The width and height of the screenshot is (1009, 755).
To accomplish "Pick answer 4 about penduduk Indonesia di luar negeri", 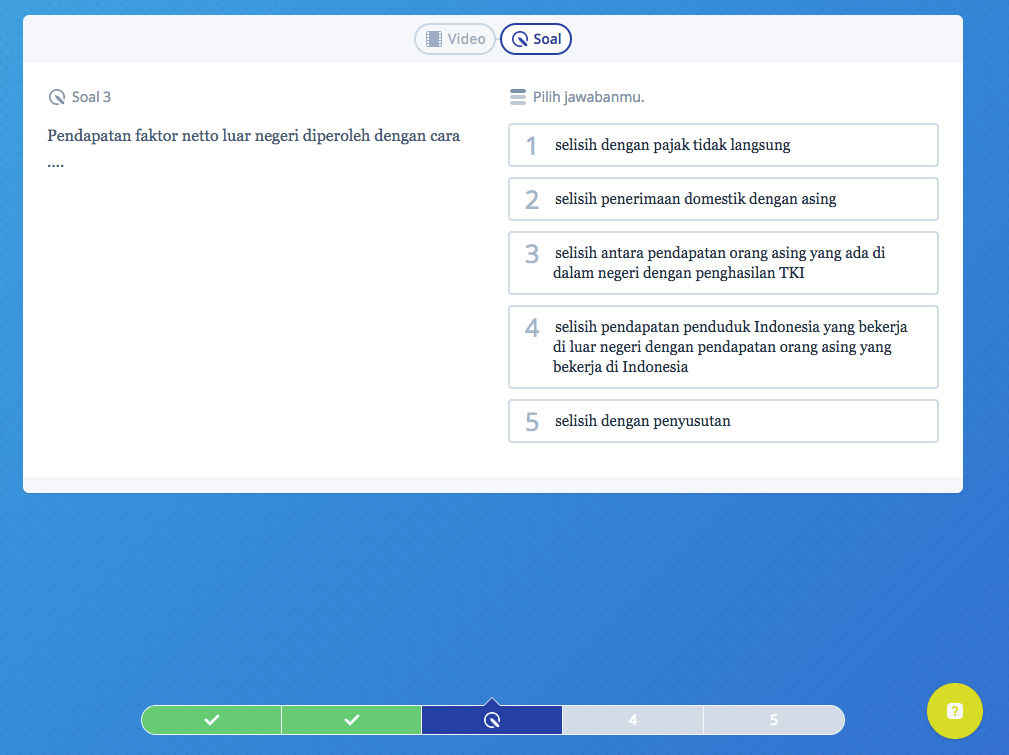I will pyautogui.click(x=722, y=347).
